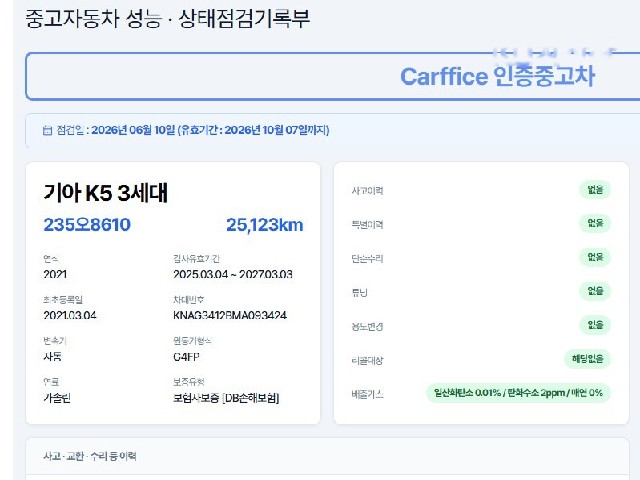The height and width of the screenshot is (480, 640).
Task: Click the inspection period 2025.03.04 ~ 2027.03.03
Action: click(x=233, y=274)
